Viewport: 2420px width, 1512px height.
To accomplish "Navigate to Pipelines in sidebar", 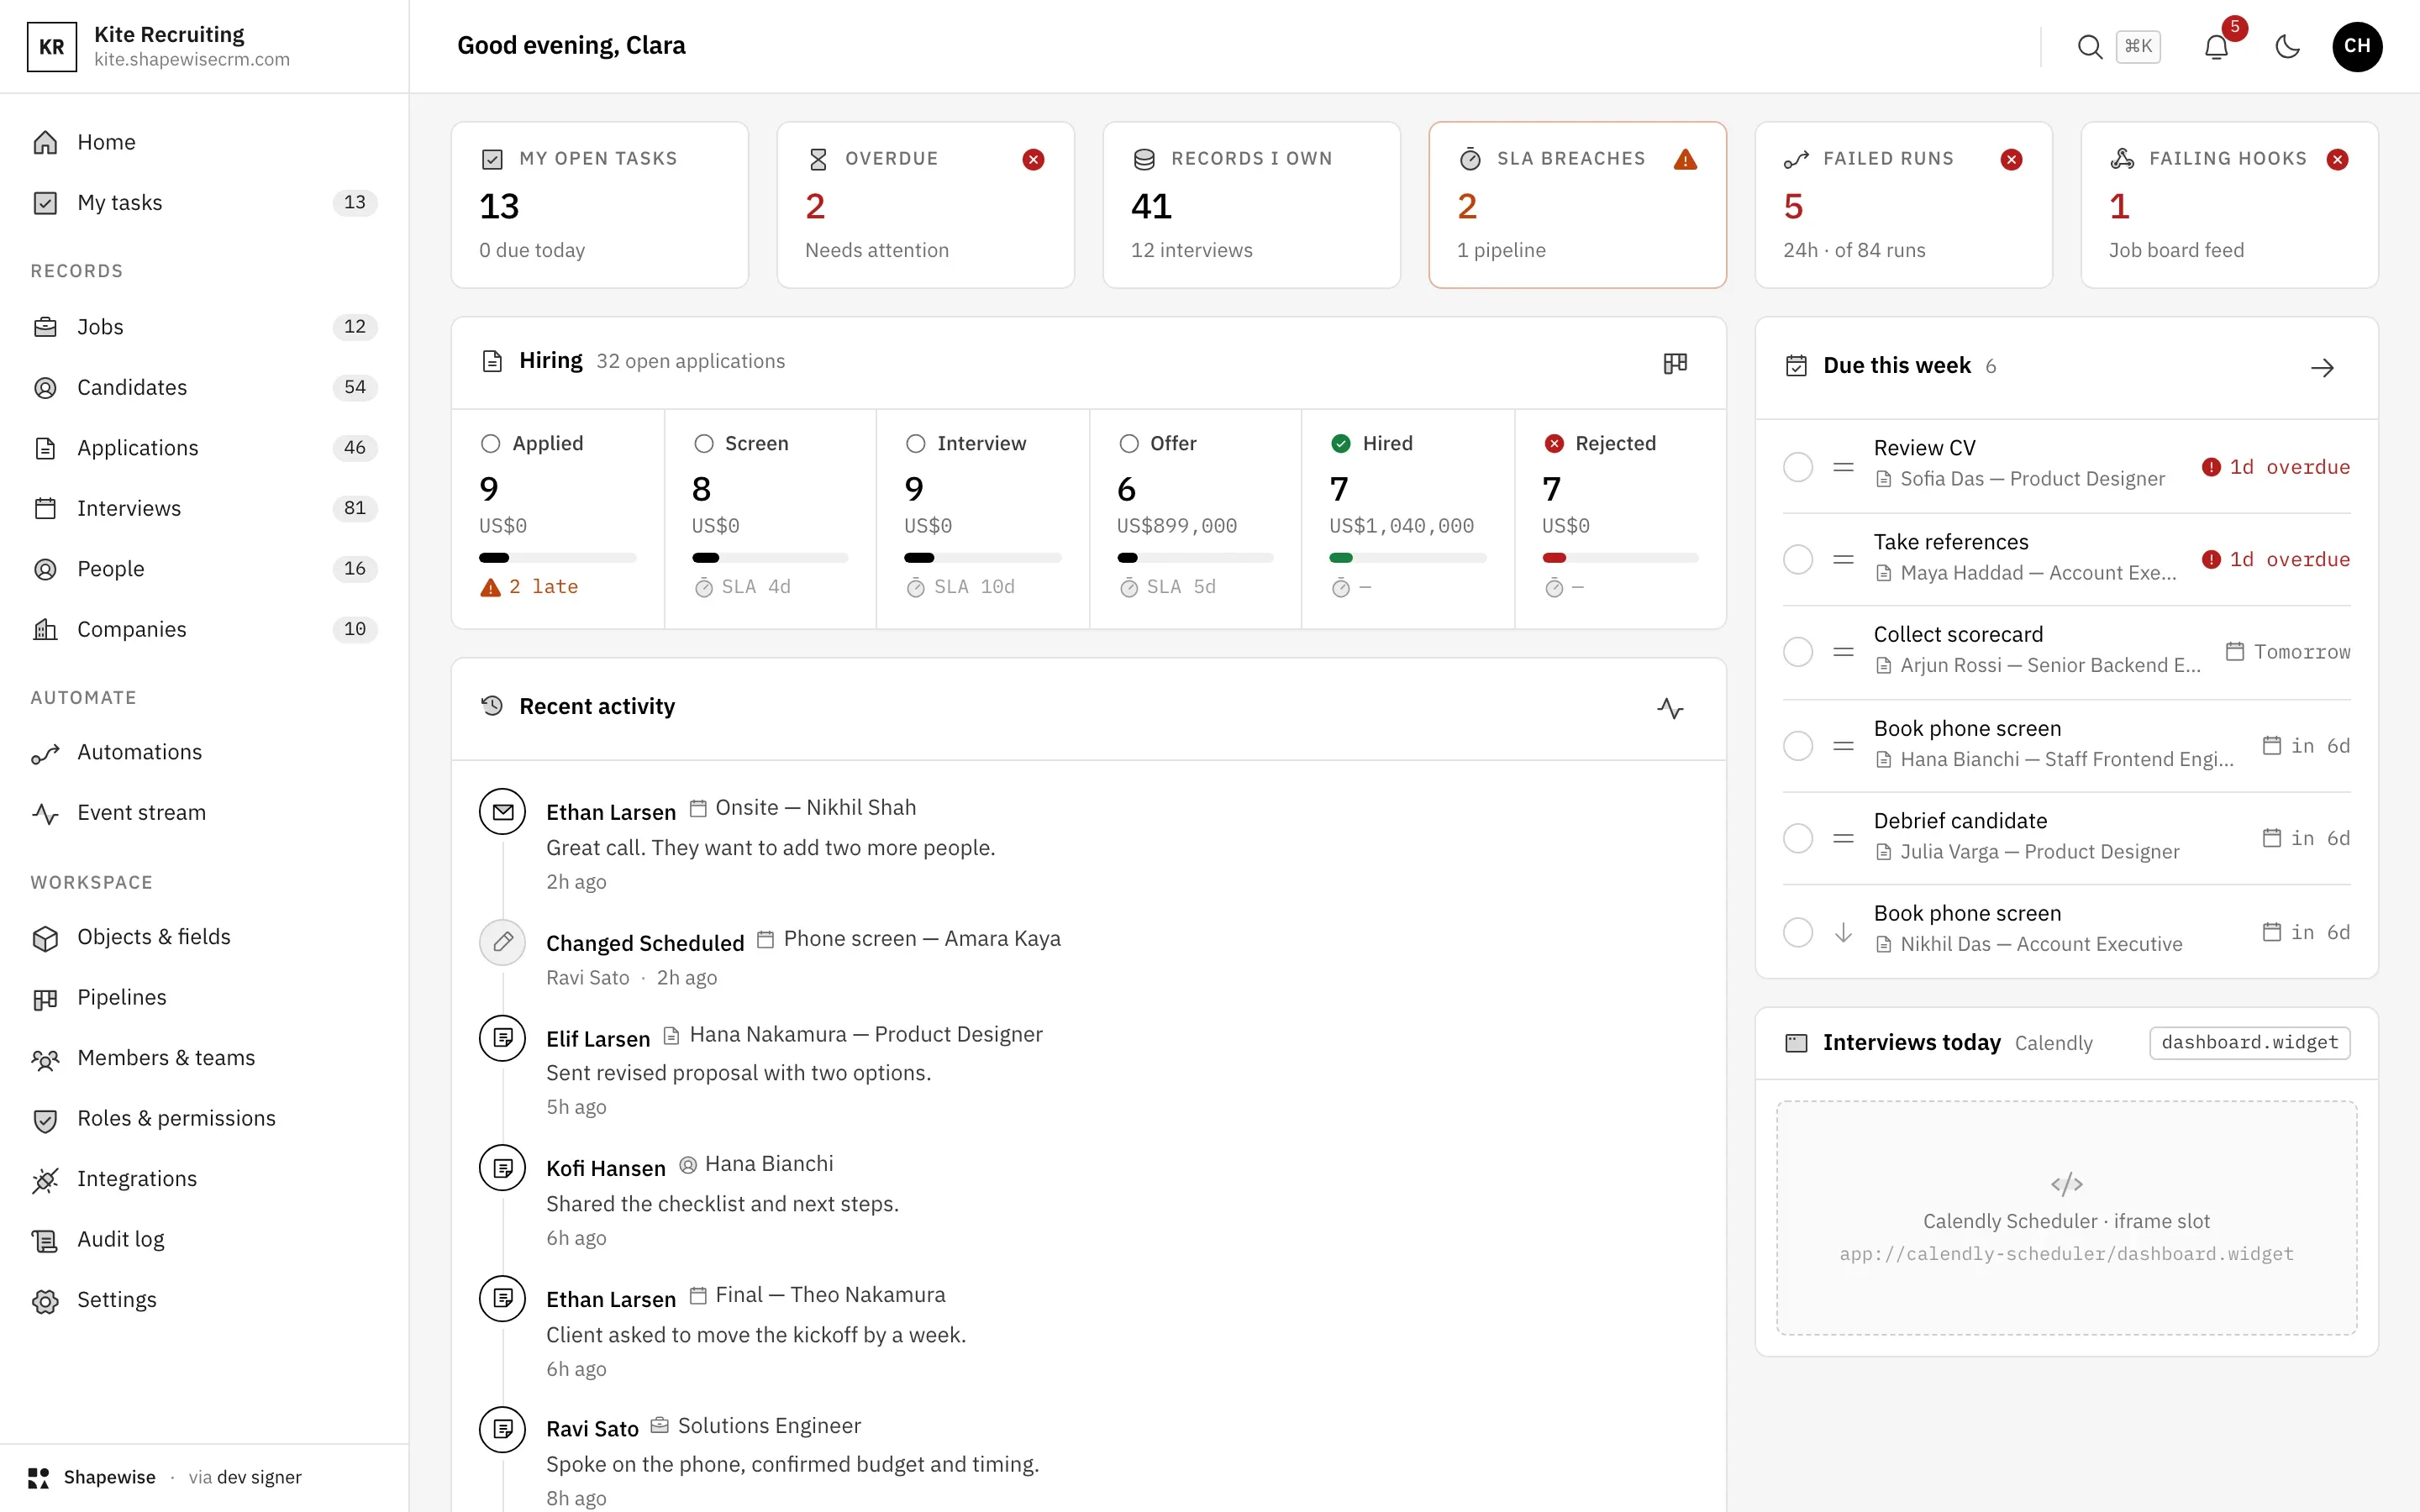I will [204, 997].
